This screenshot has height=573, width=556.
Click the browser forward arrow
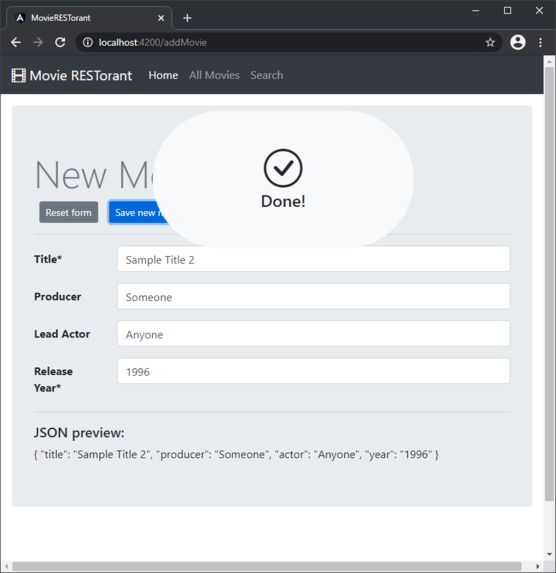tap(38, 42)
